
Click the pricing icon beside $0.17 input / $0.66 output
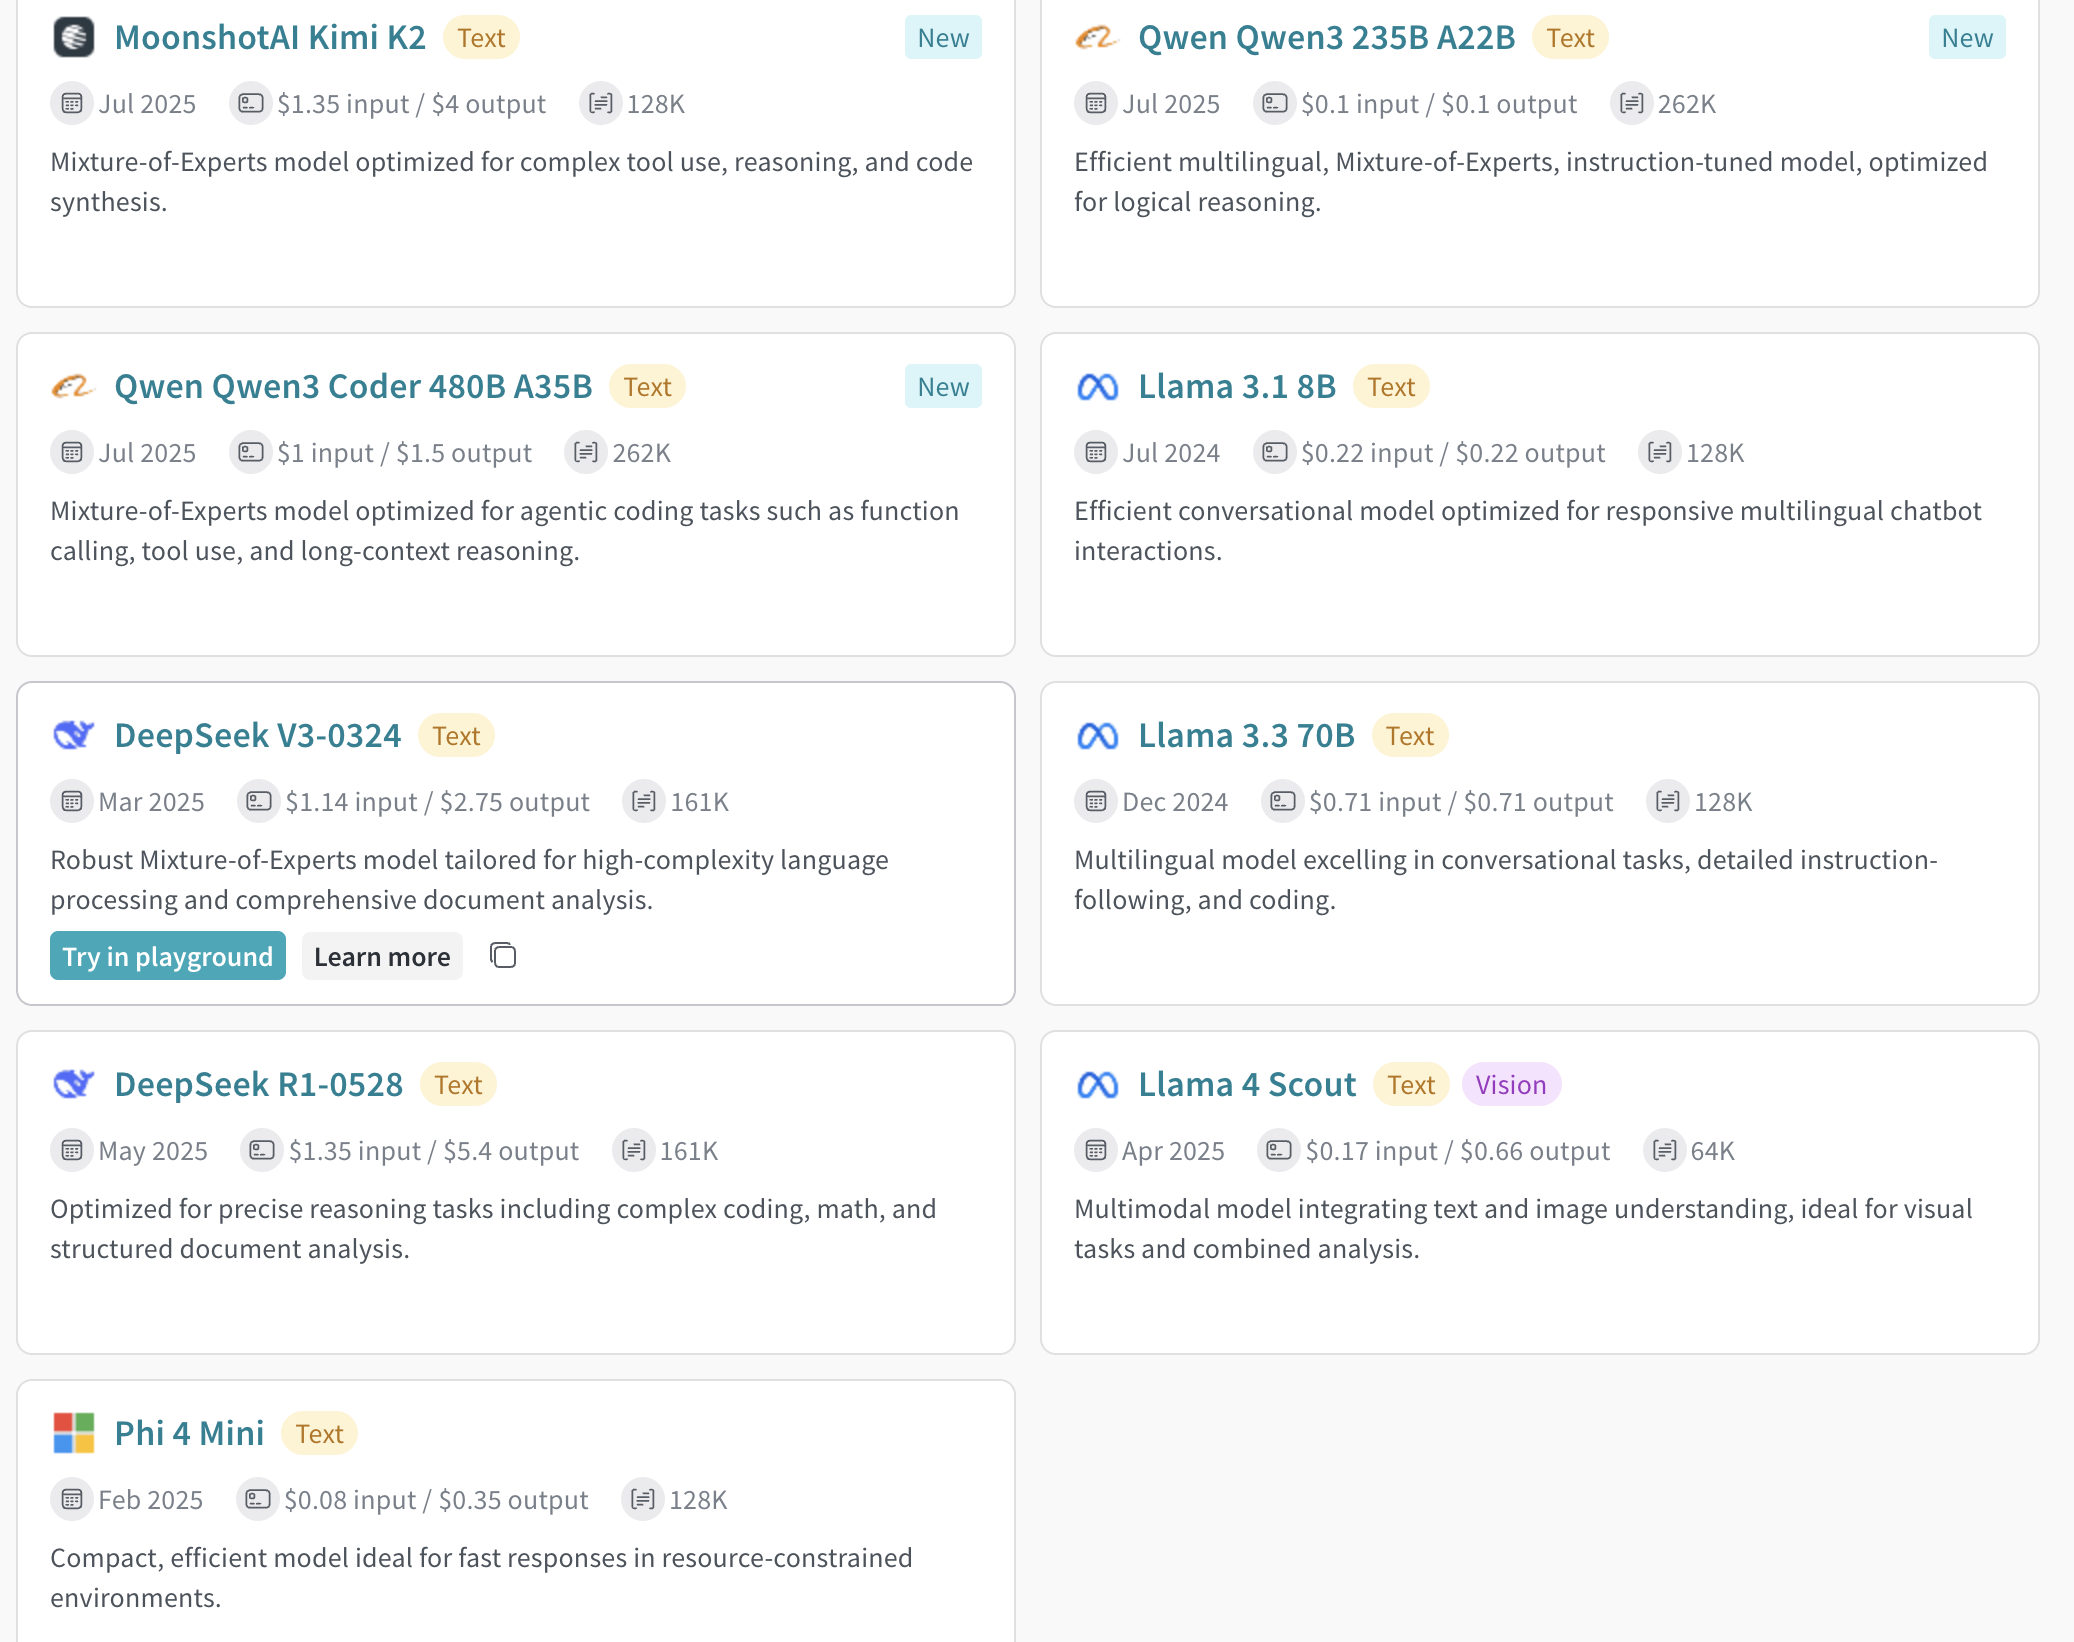(x=1279, y=1151)
